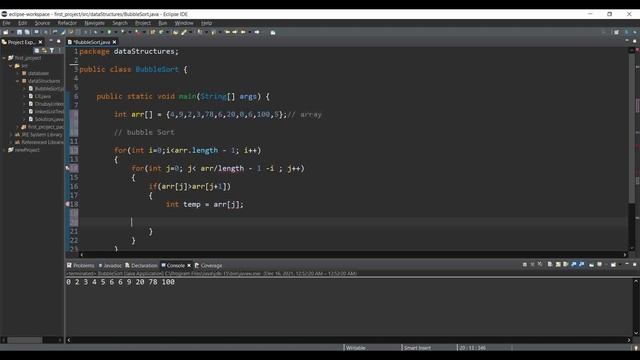Clear Console using its toolbar icon
Viewport: 640px width, 360px height.
click(x=550, y=264)
